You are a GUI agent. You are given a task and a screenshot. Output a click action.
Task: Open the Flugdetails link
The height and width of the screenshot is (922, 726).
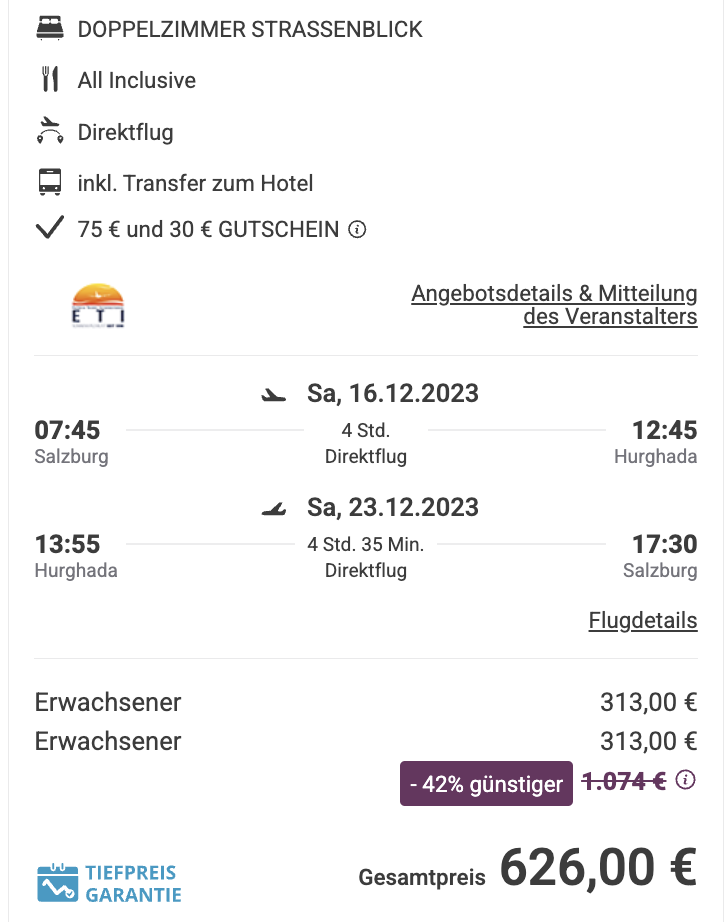[x=643, y=620]
